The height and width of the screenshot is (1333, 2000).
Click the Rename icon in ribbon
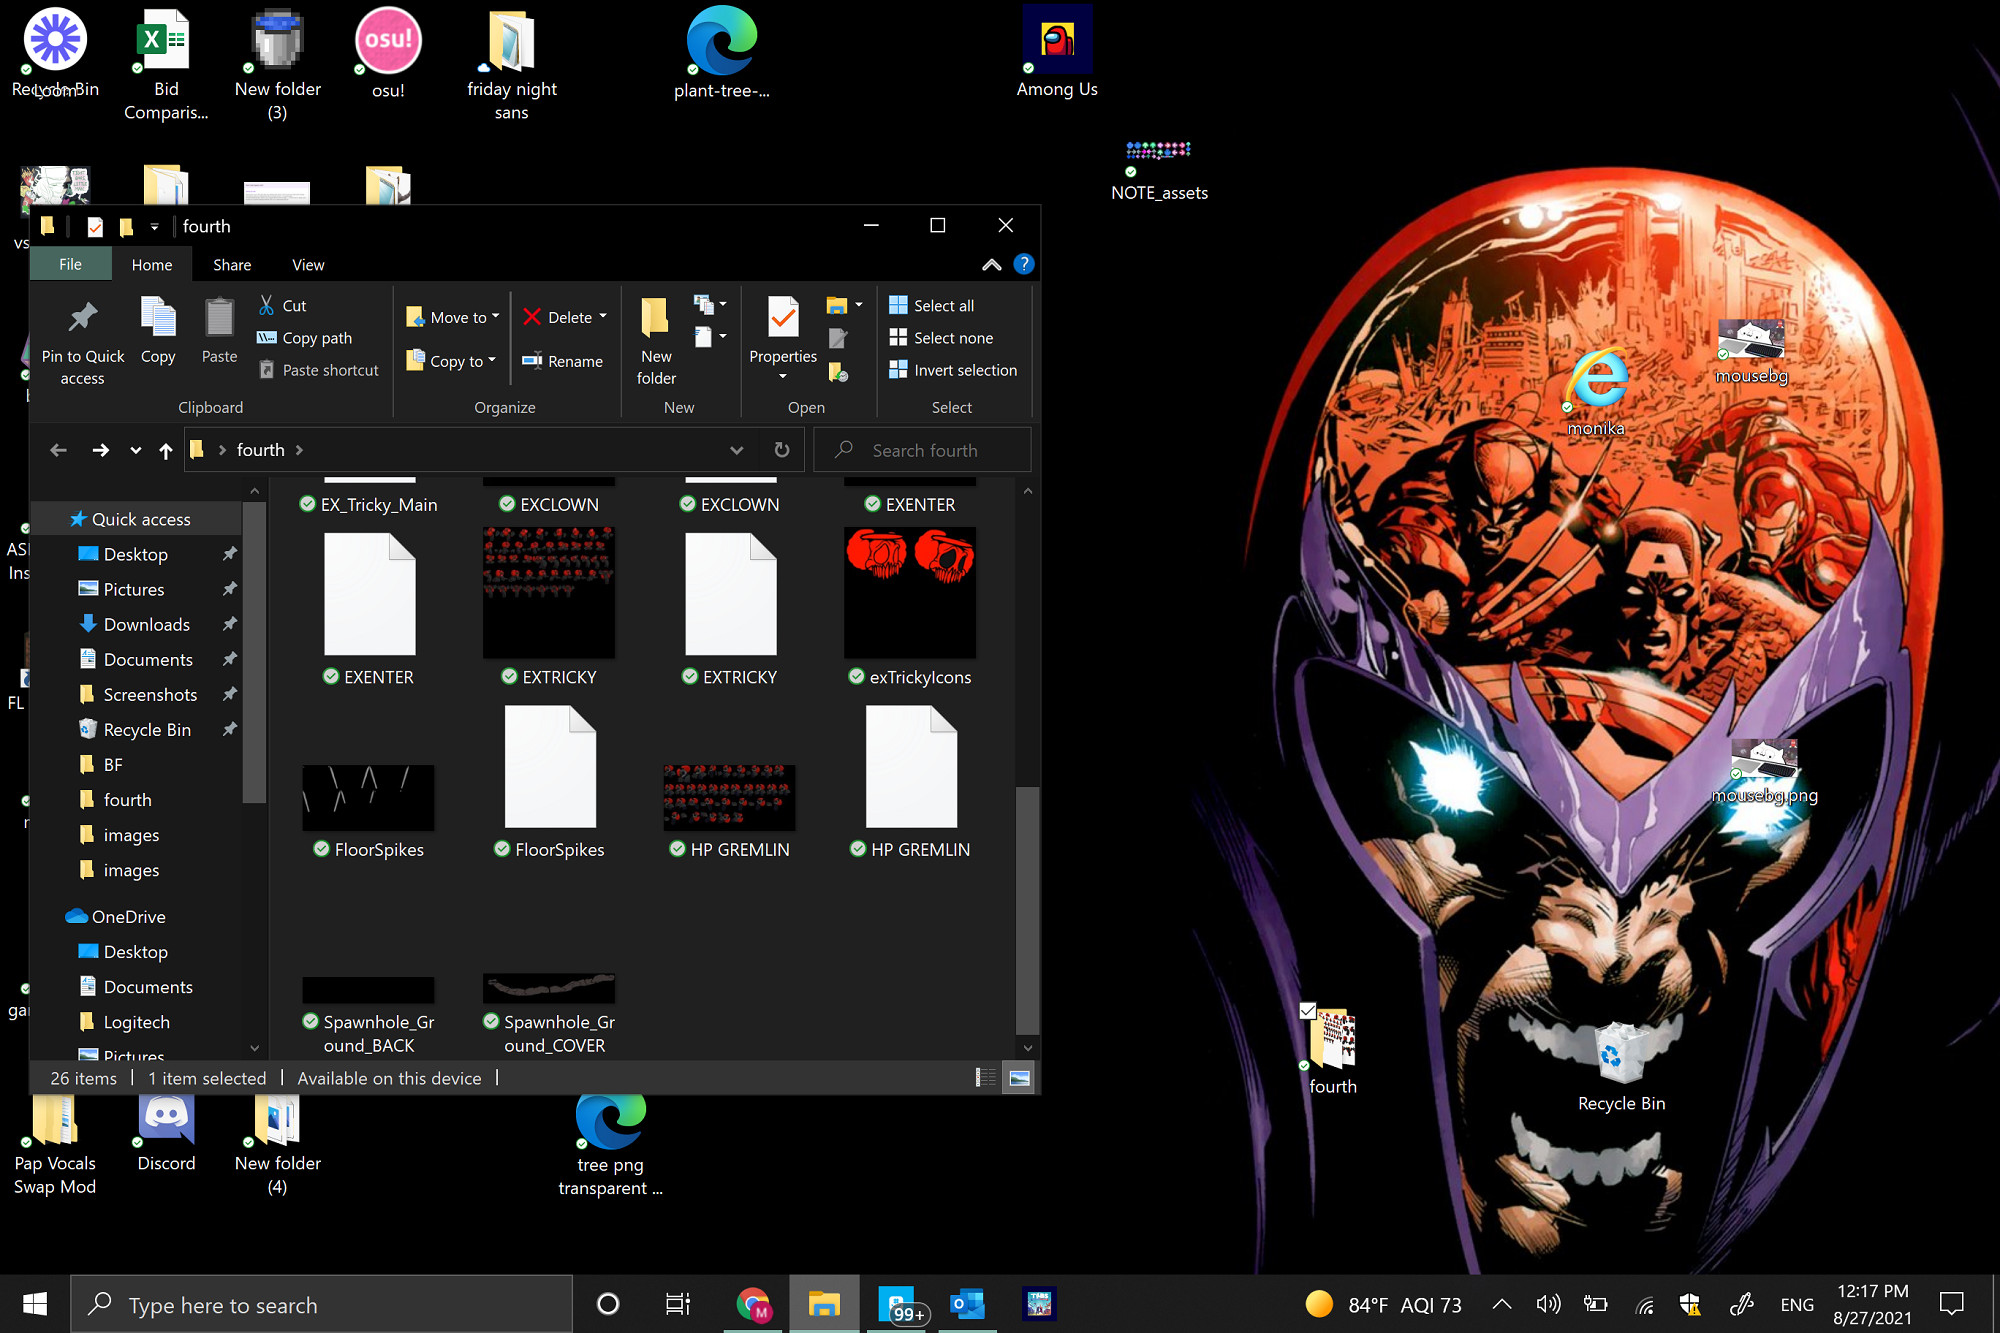(532, 361)
